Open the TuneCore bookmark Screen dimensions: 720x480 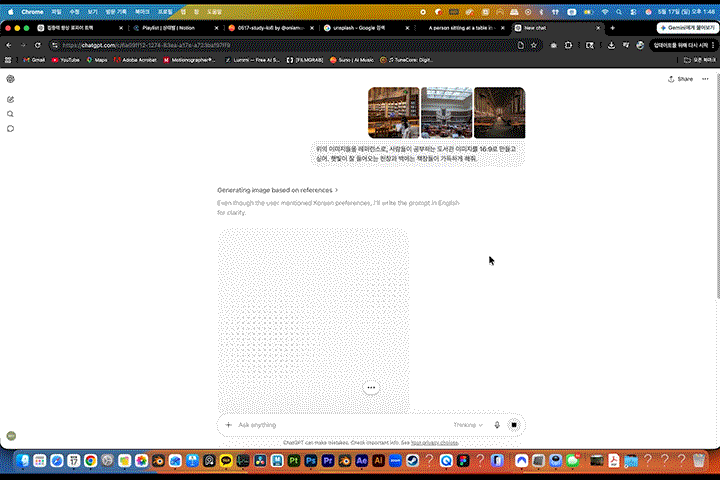[406, 60]
